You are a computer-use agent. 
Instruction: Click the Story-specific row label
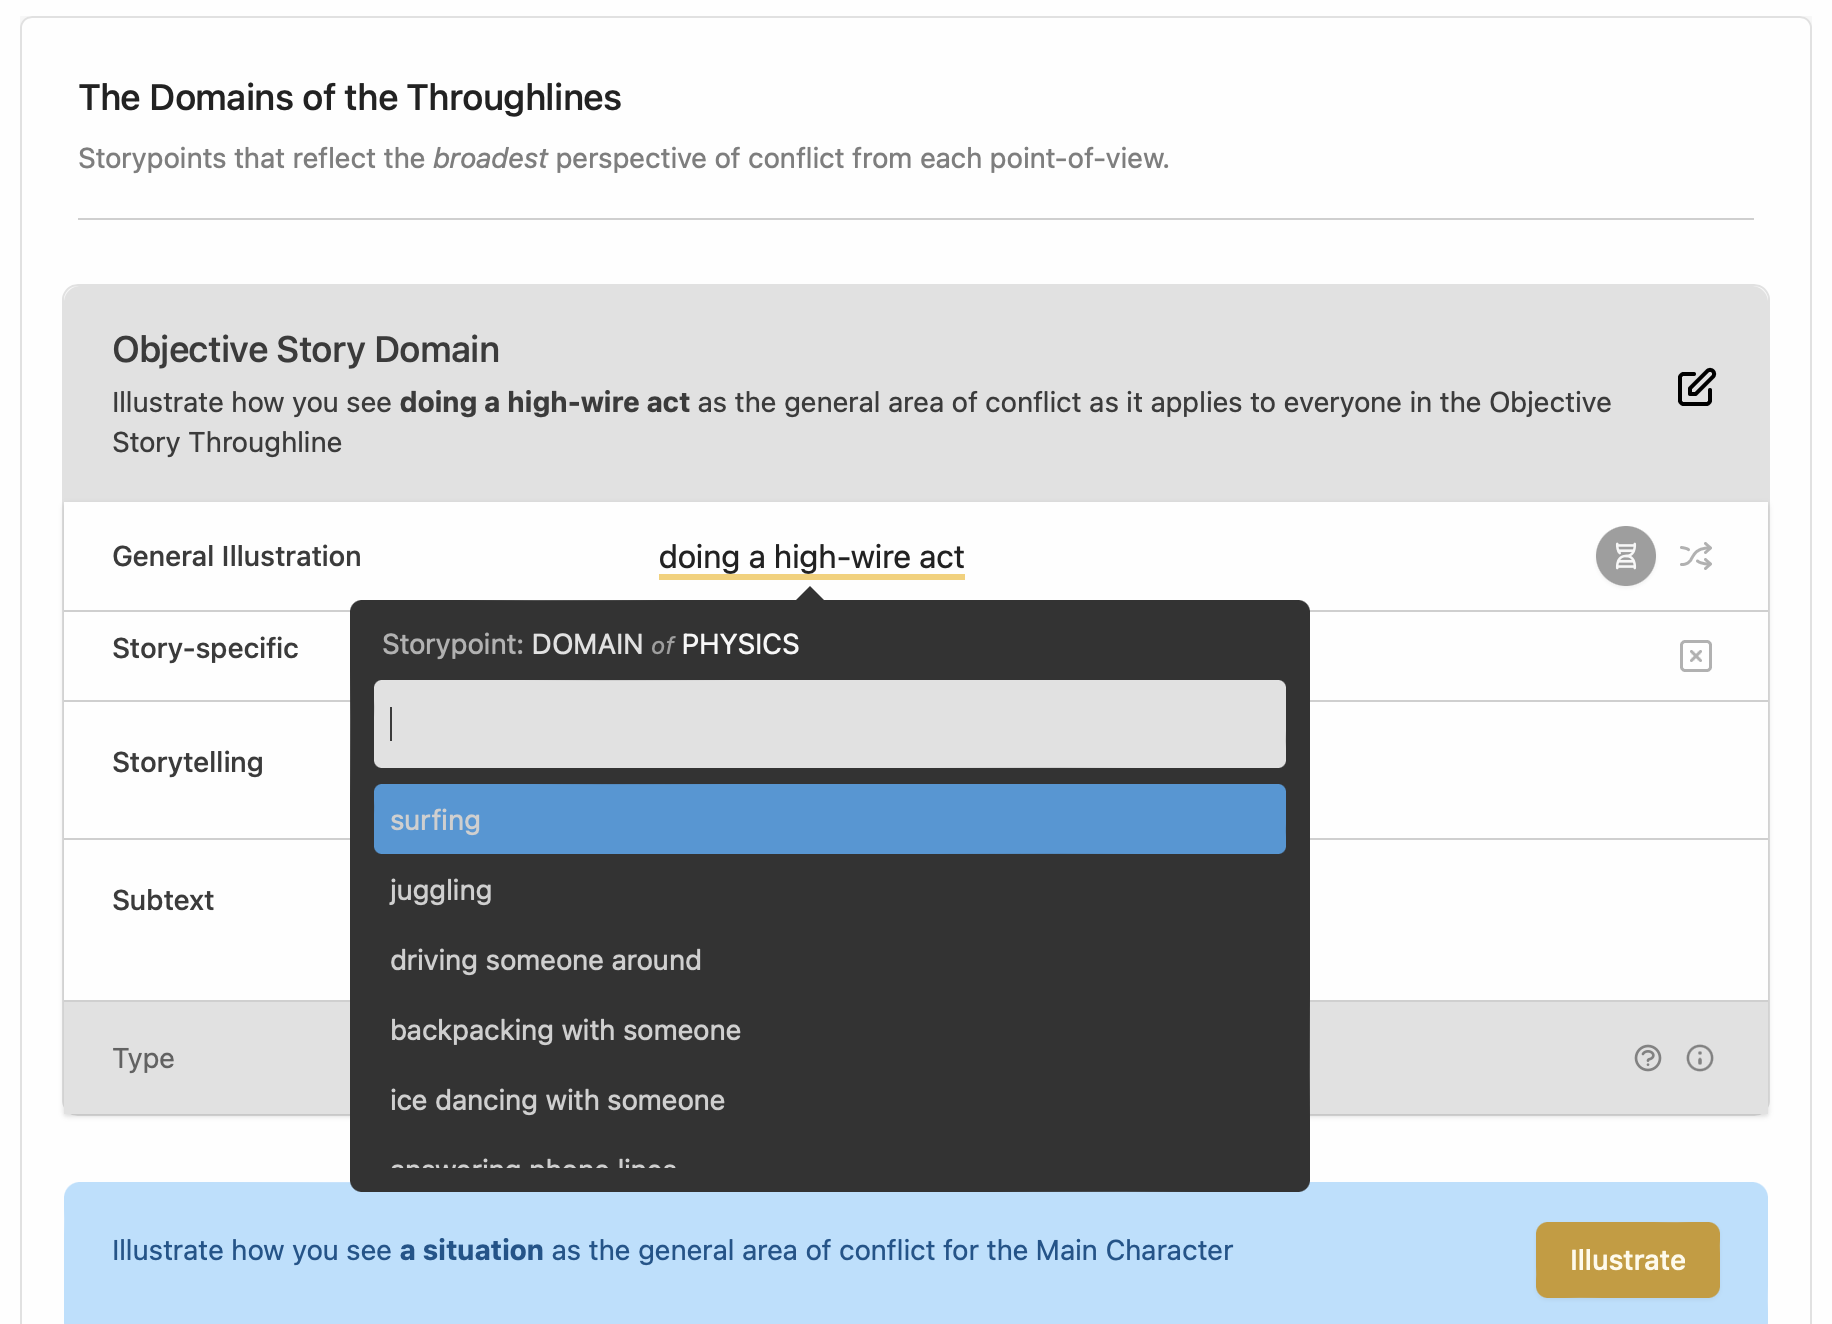tap(205, 648)
